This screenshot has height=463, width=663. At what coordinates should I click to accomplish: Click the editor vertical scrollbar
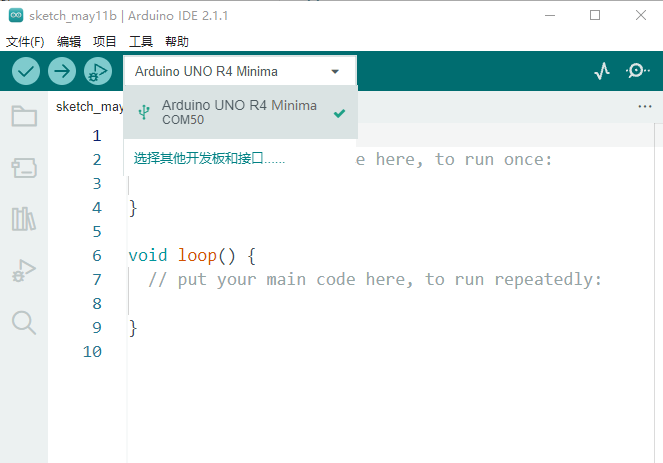click(658, 292)
